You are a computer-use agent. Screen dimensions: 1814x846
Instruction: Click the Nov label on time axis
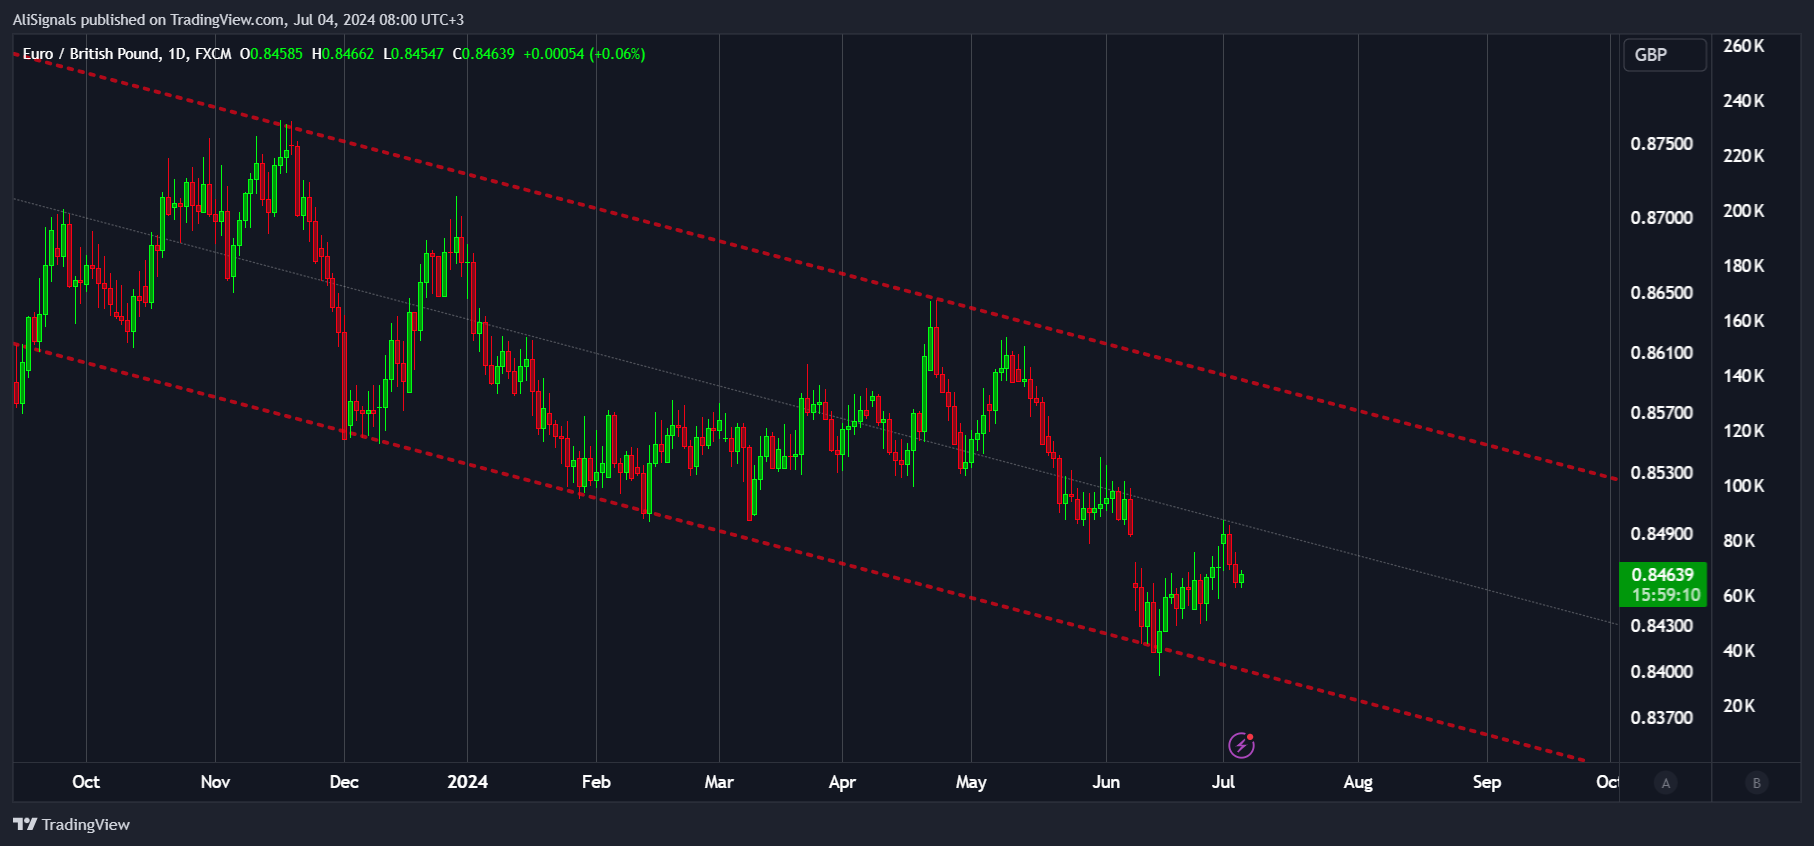coord(215,782)
